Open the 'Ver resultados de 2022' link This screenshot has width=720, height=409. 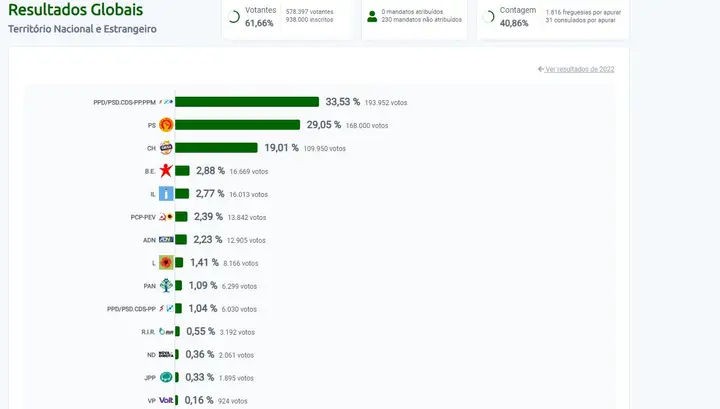(576, 69)
